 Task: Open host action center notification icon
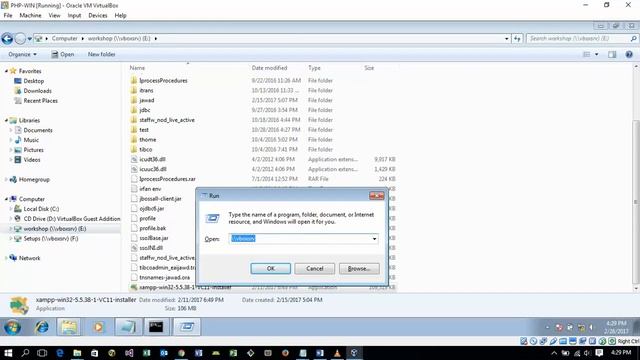(x=599, y=353)
